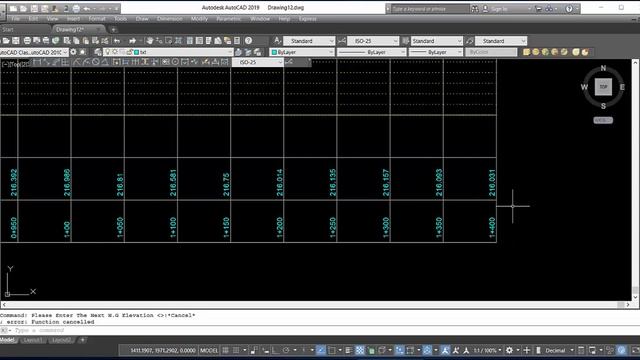Click the Save icon in Standard toolbar
640x360 pixels.
16,41
